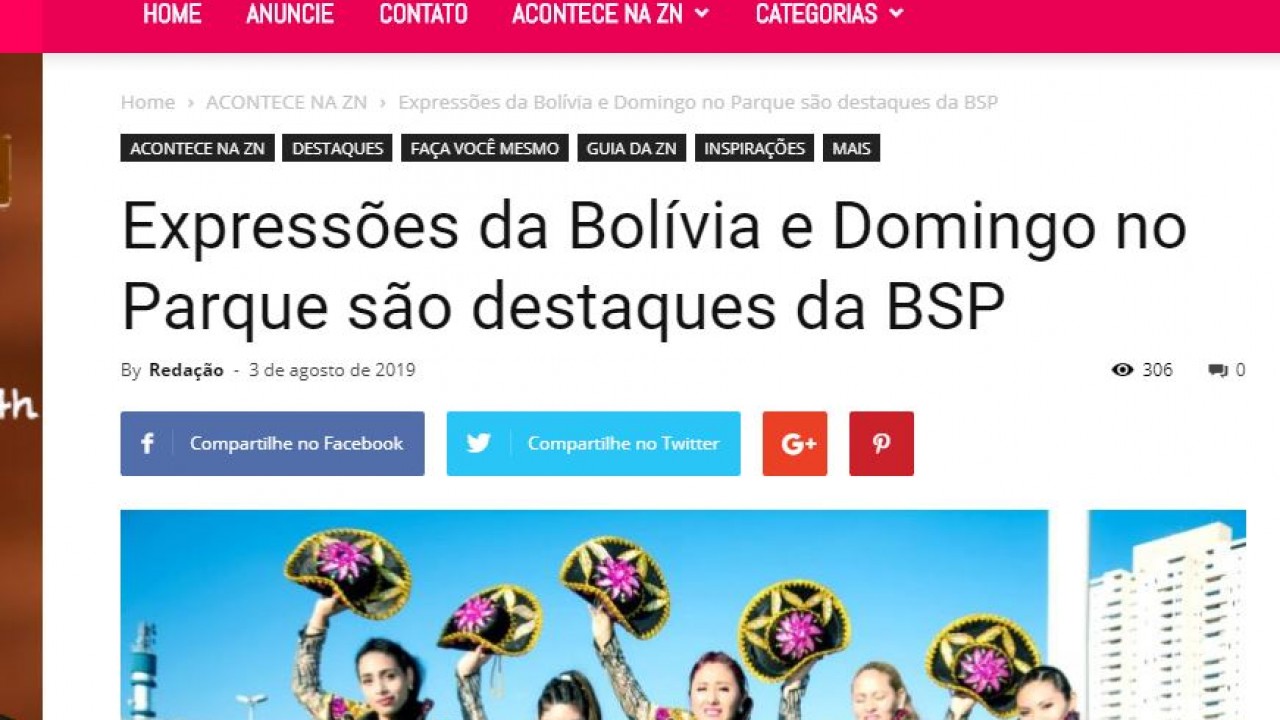The width and height of the screenshot is (1280, 720).
Task: Open the HOME menu item
Action: (172, 14)
